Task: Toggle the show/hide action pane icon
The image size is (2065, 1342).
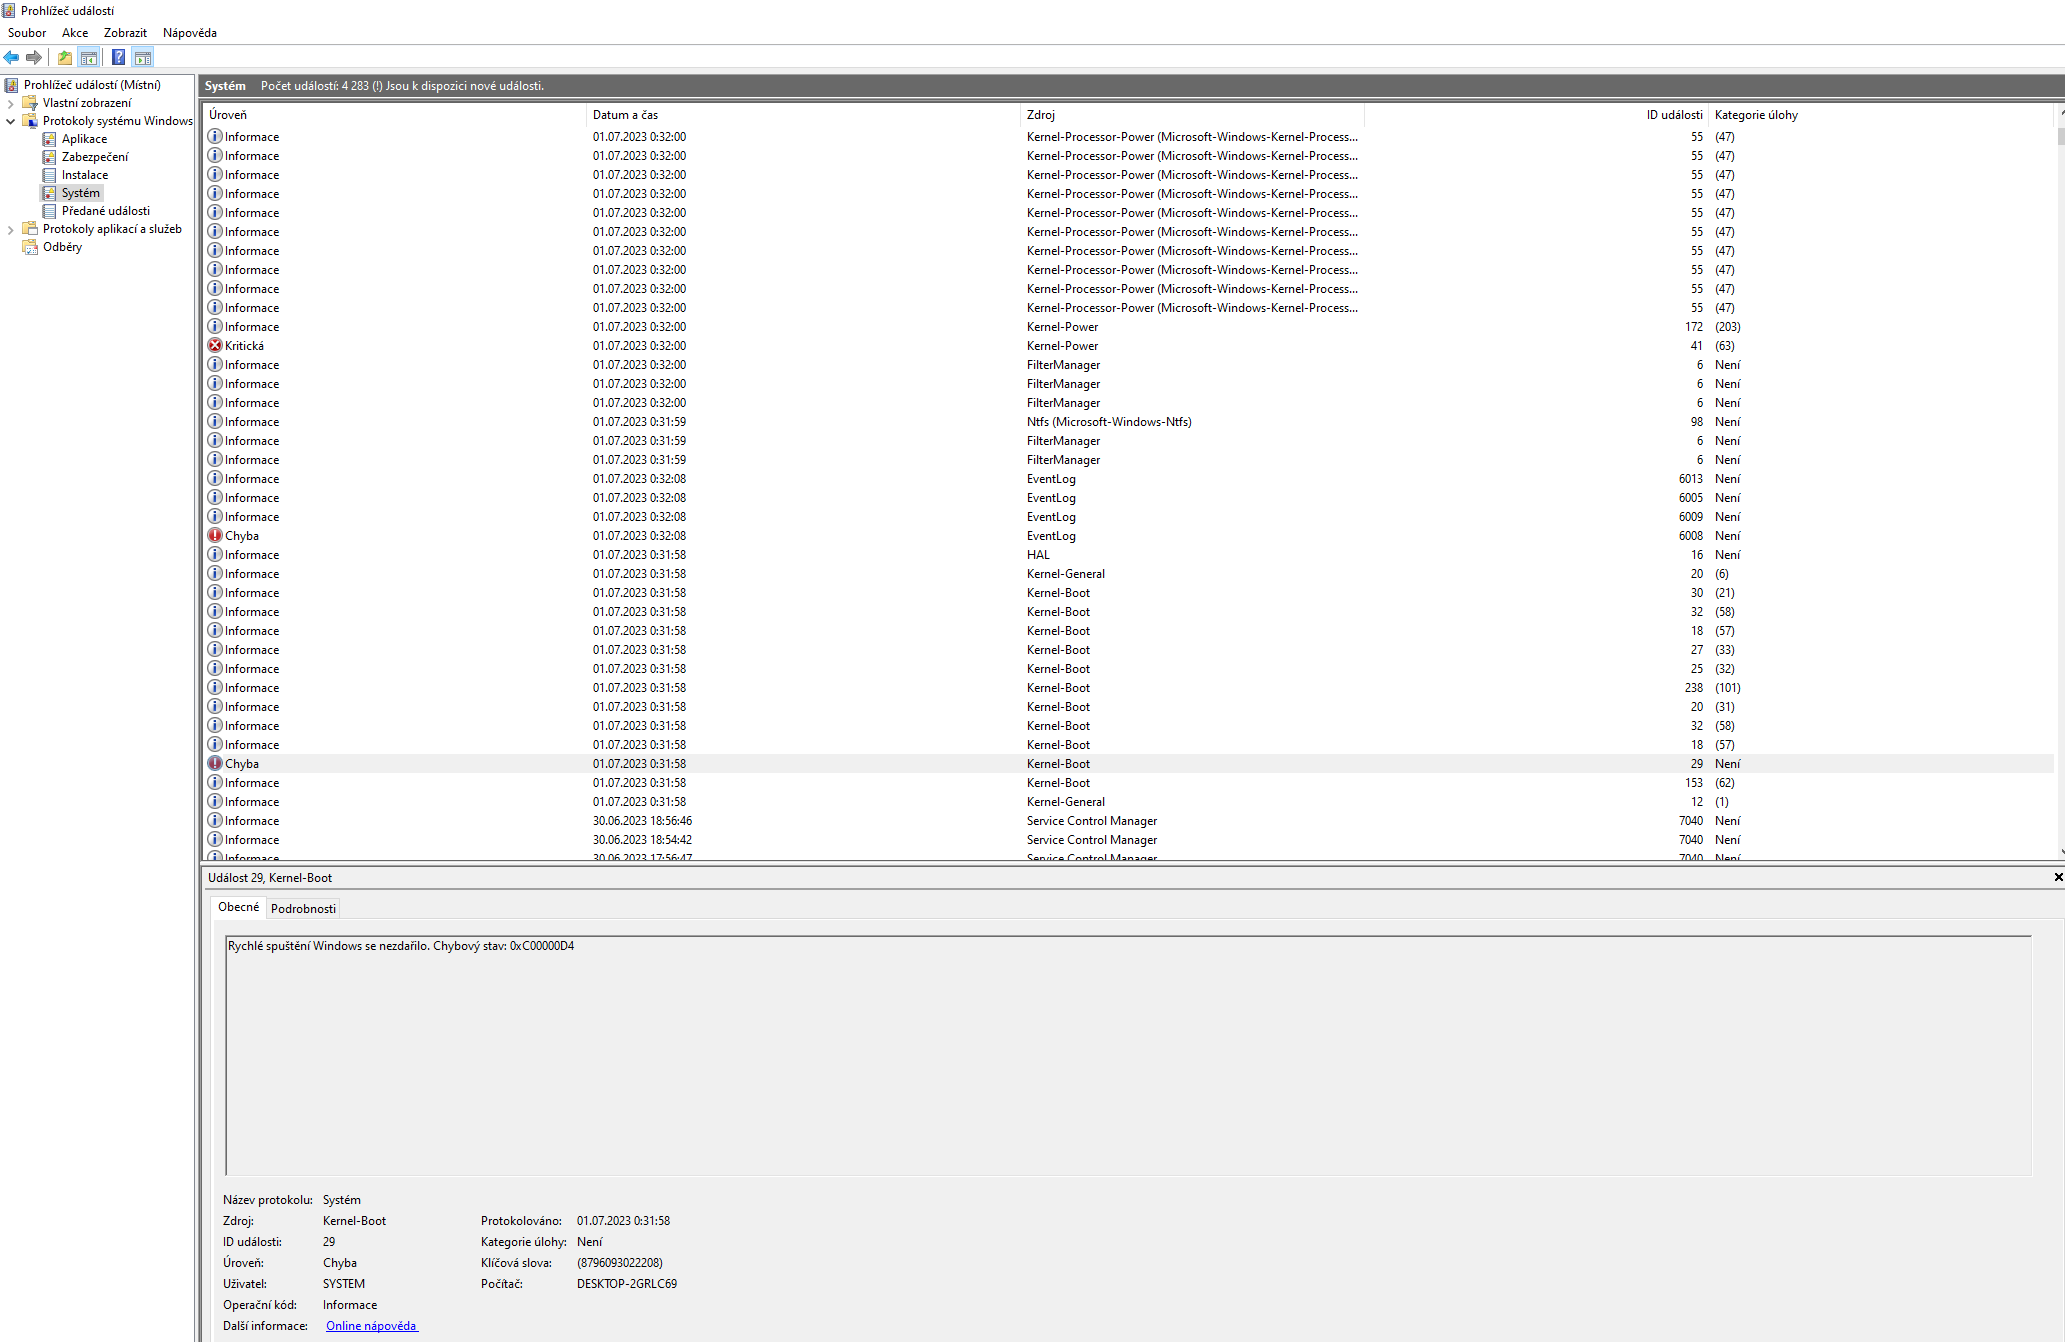Action: point(143,58)
